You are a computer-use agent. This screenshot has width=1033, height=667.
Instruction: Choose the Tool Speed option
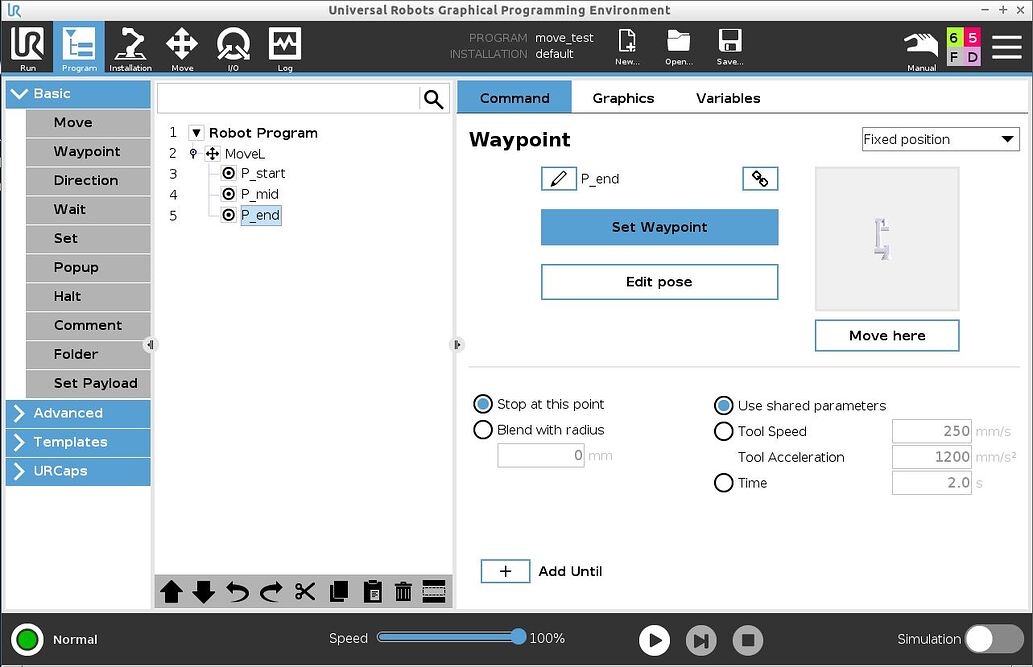tap(723, 431)
